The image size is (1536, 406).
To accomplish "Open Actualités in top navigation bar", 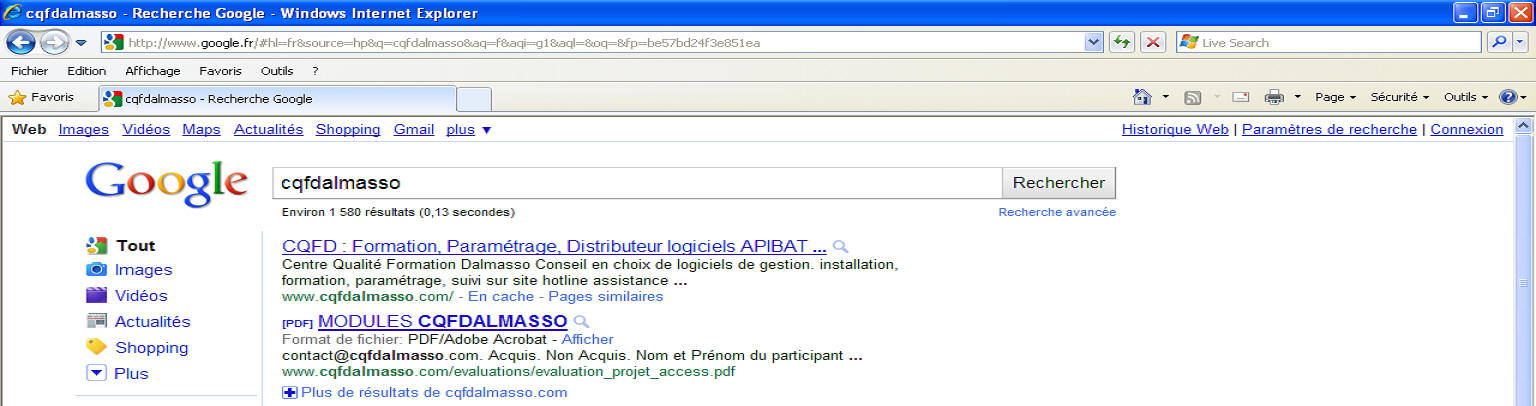I will (268, 129).
